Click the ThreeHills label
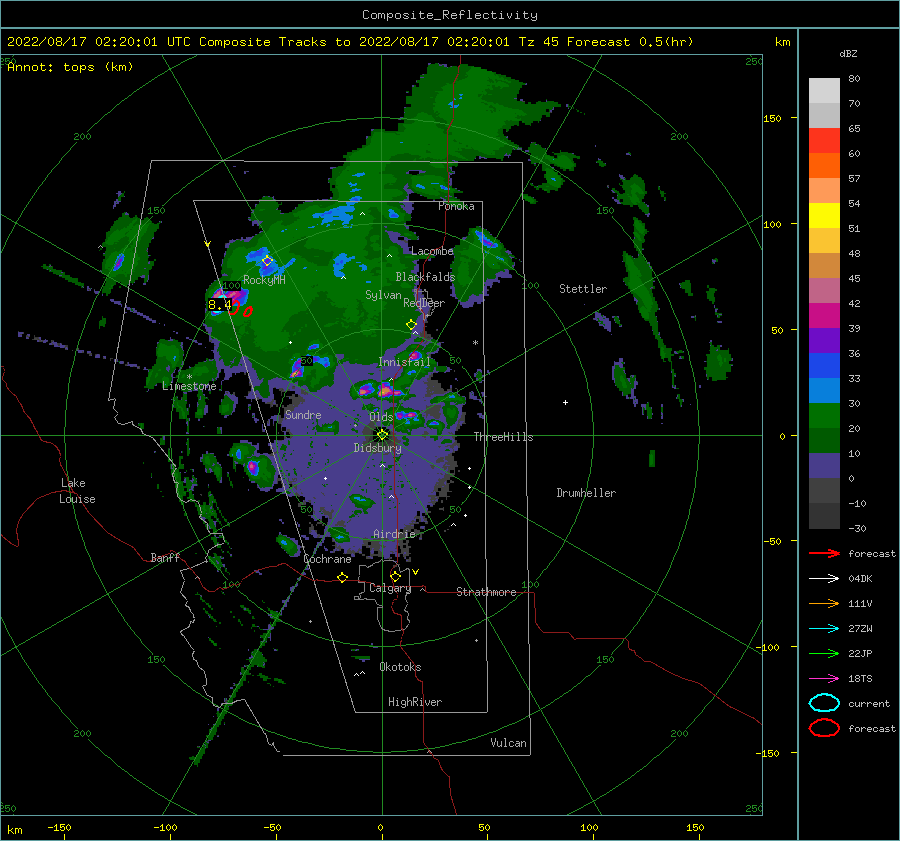900x841 pixels. click(503, 437)
